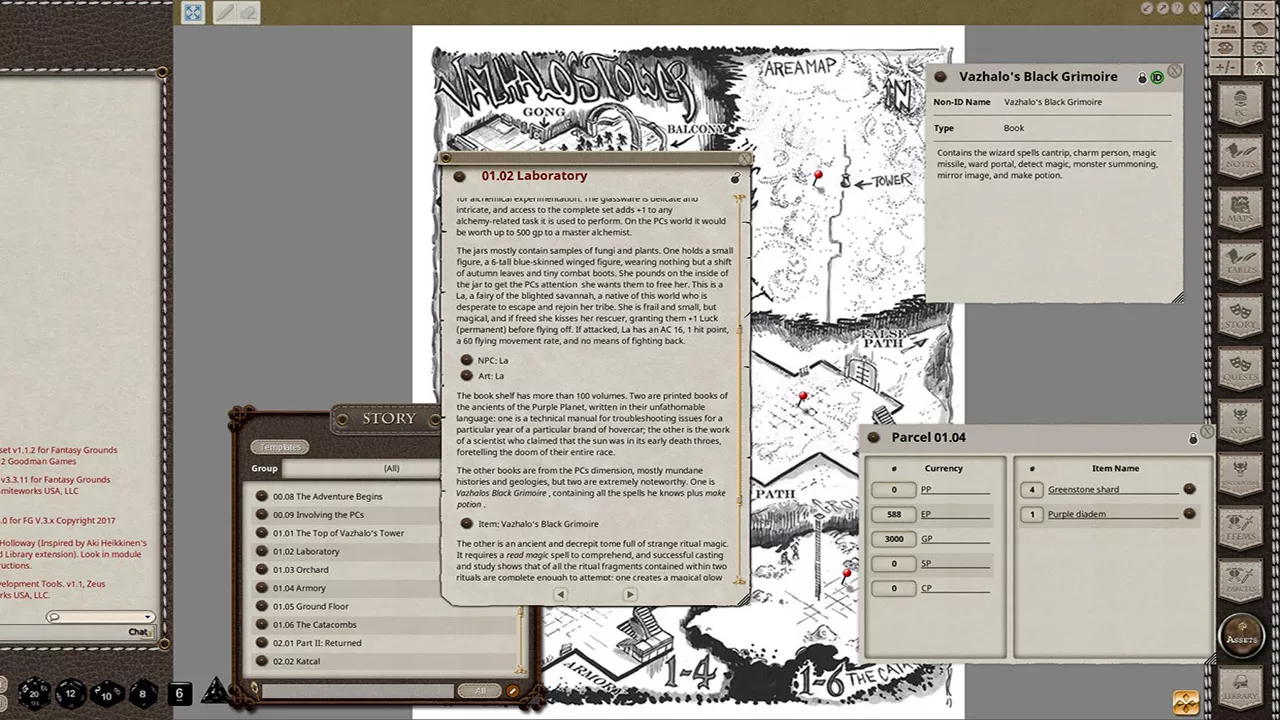The width and height of the screenshot is (1280, 720).
Task: Open the Library sidebar button
Action: click(1241, 690)
